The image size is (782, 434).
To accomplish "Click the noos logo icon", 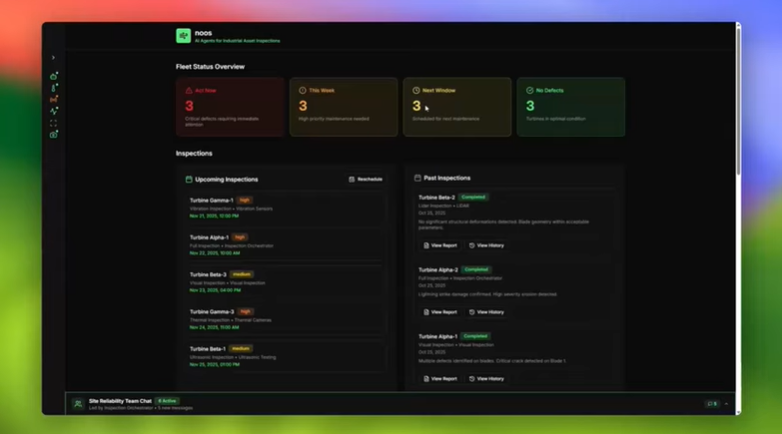I will click(183, 36).
